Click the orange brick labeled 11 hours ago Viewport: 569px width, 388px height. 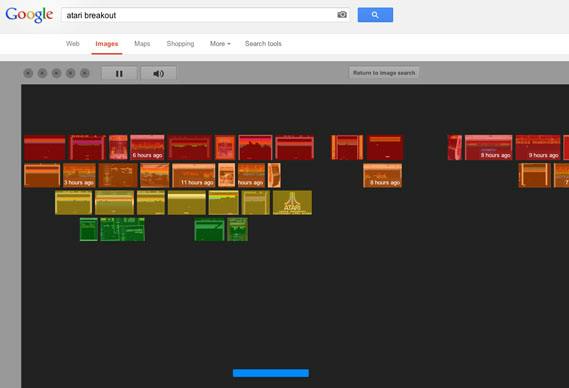pyautogui.click(x=194, y=175)
